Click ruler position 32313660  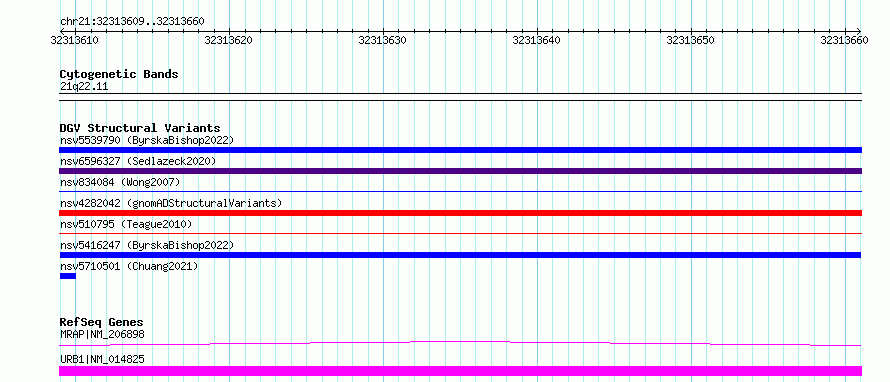(x=844, y=40)
